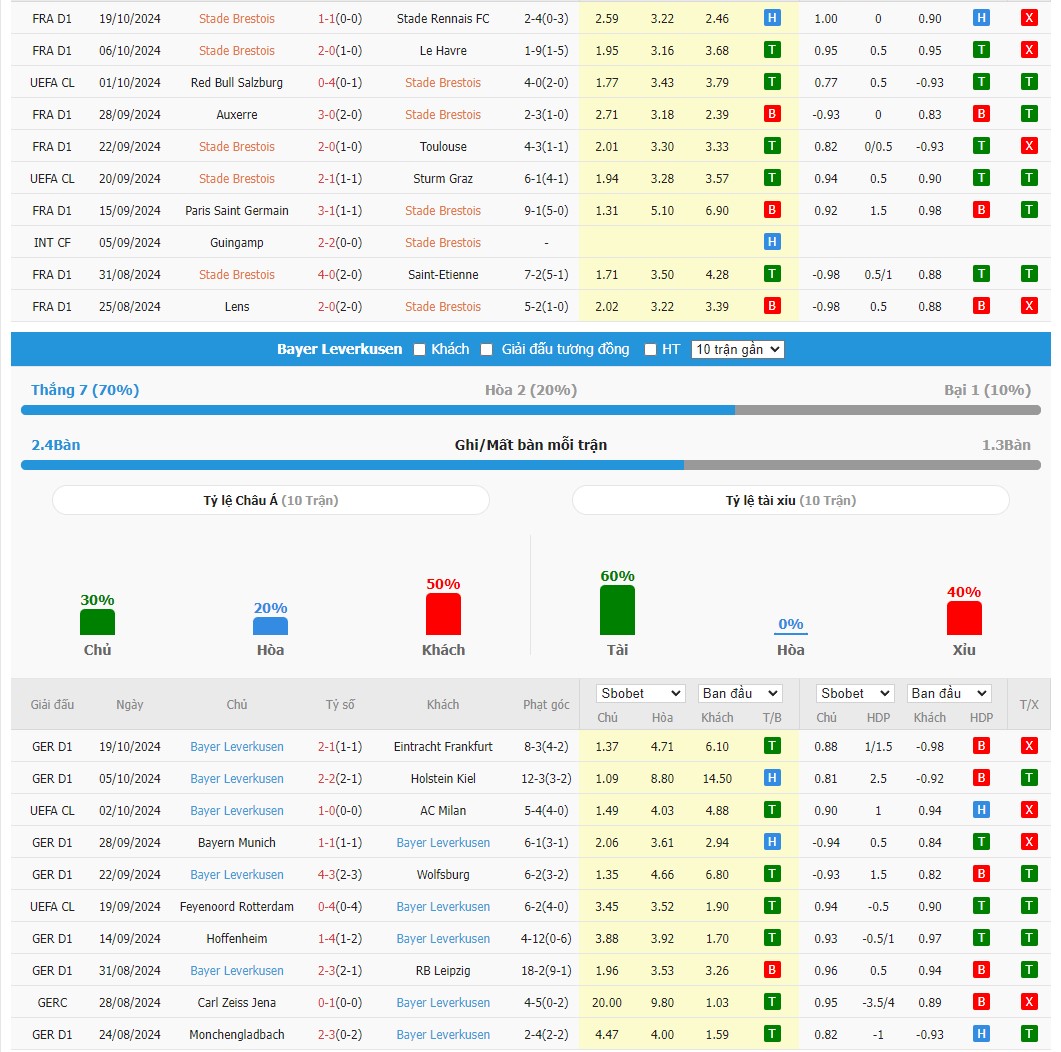Switch to the Tỷ lệ Châu Á tab
Screen dimensions: 1061x1052
[x=271, y=501]
